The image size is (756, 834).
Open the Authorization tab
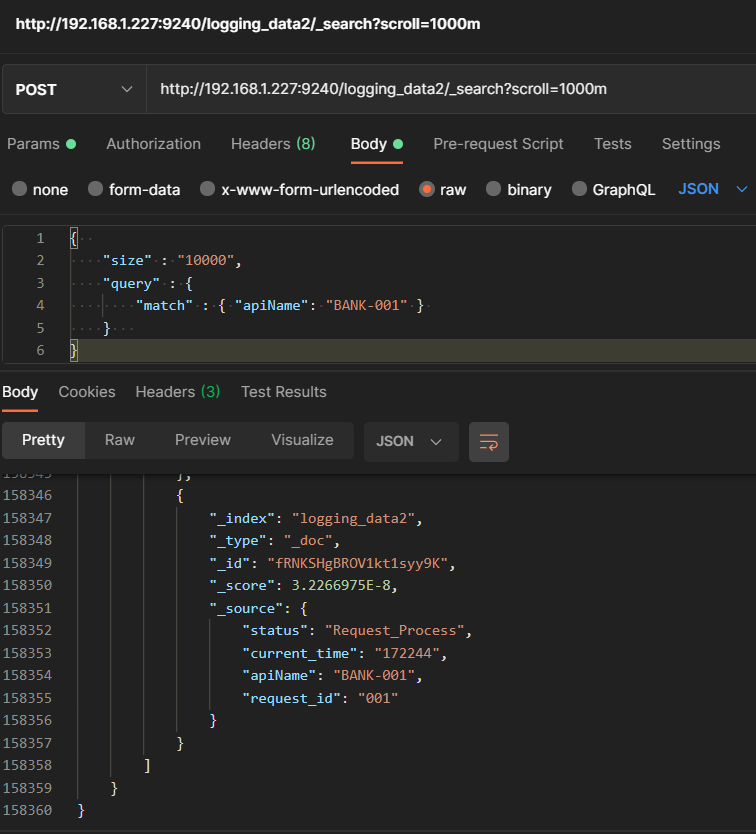pos(153,144)
